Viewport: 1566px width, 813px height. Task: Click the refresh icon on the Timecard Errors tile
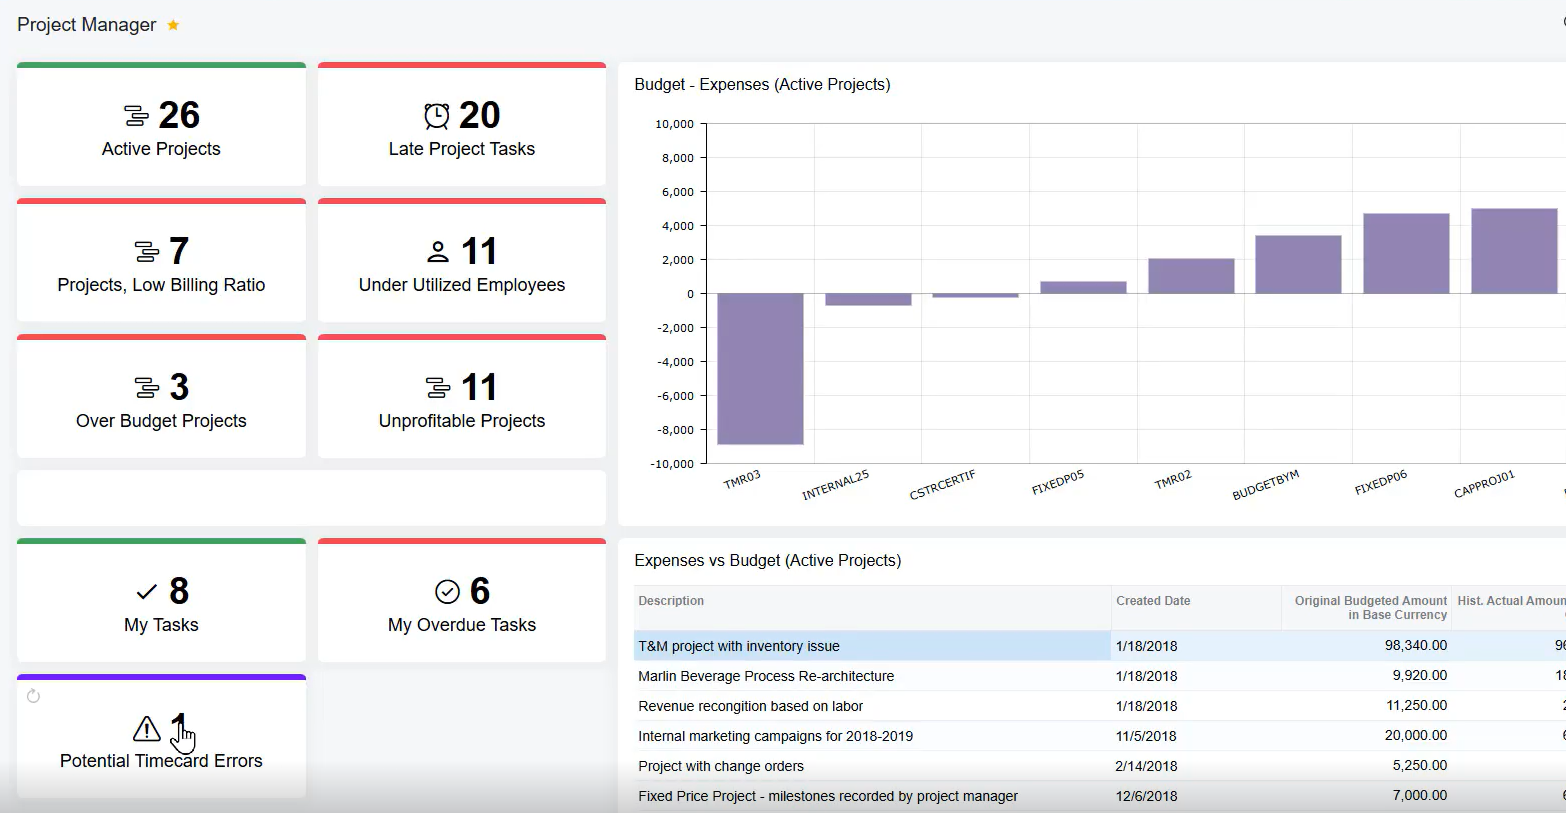pos(33,696)
